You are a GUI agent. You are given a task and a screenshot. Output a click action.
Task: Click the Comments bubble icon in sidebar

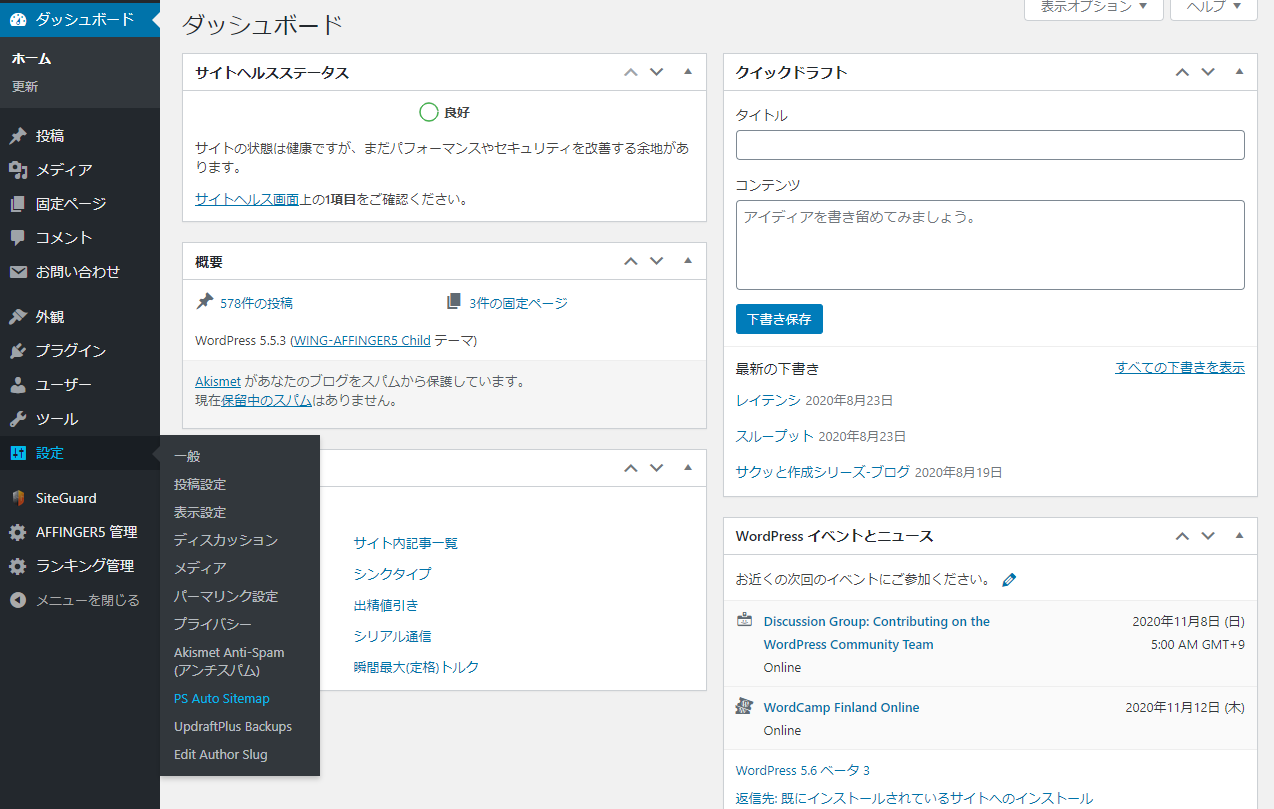[x=18, y=238]
